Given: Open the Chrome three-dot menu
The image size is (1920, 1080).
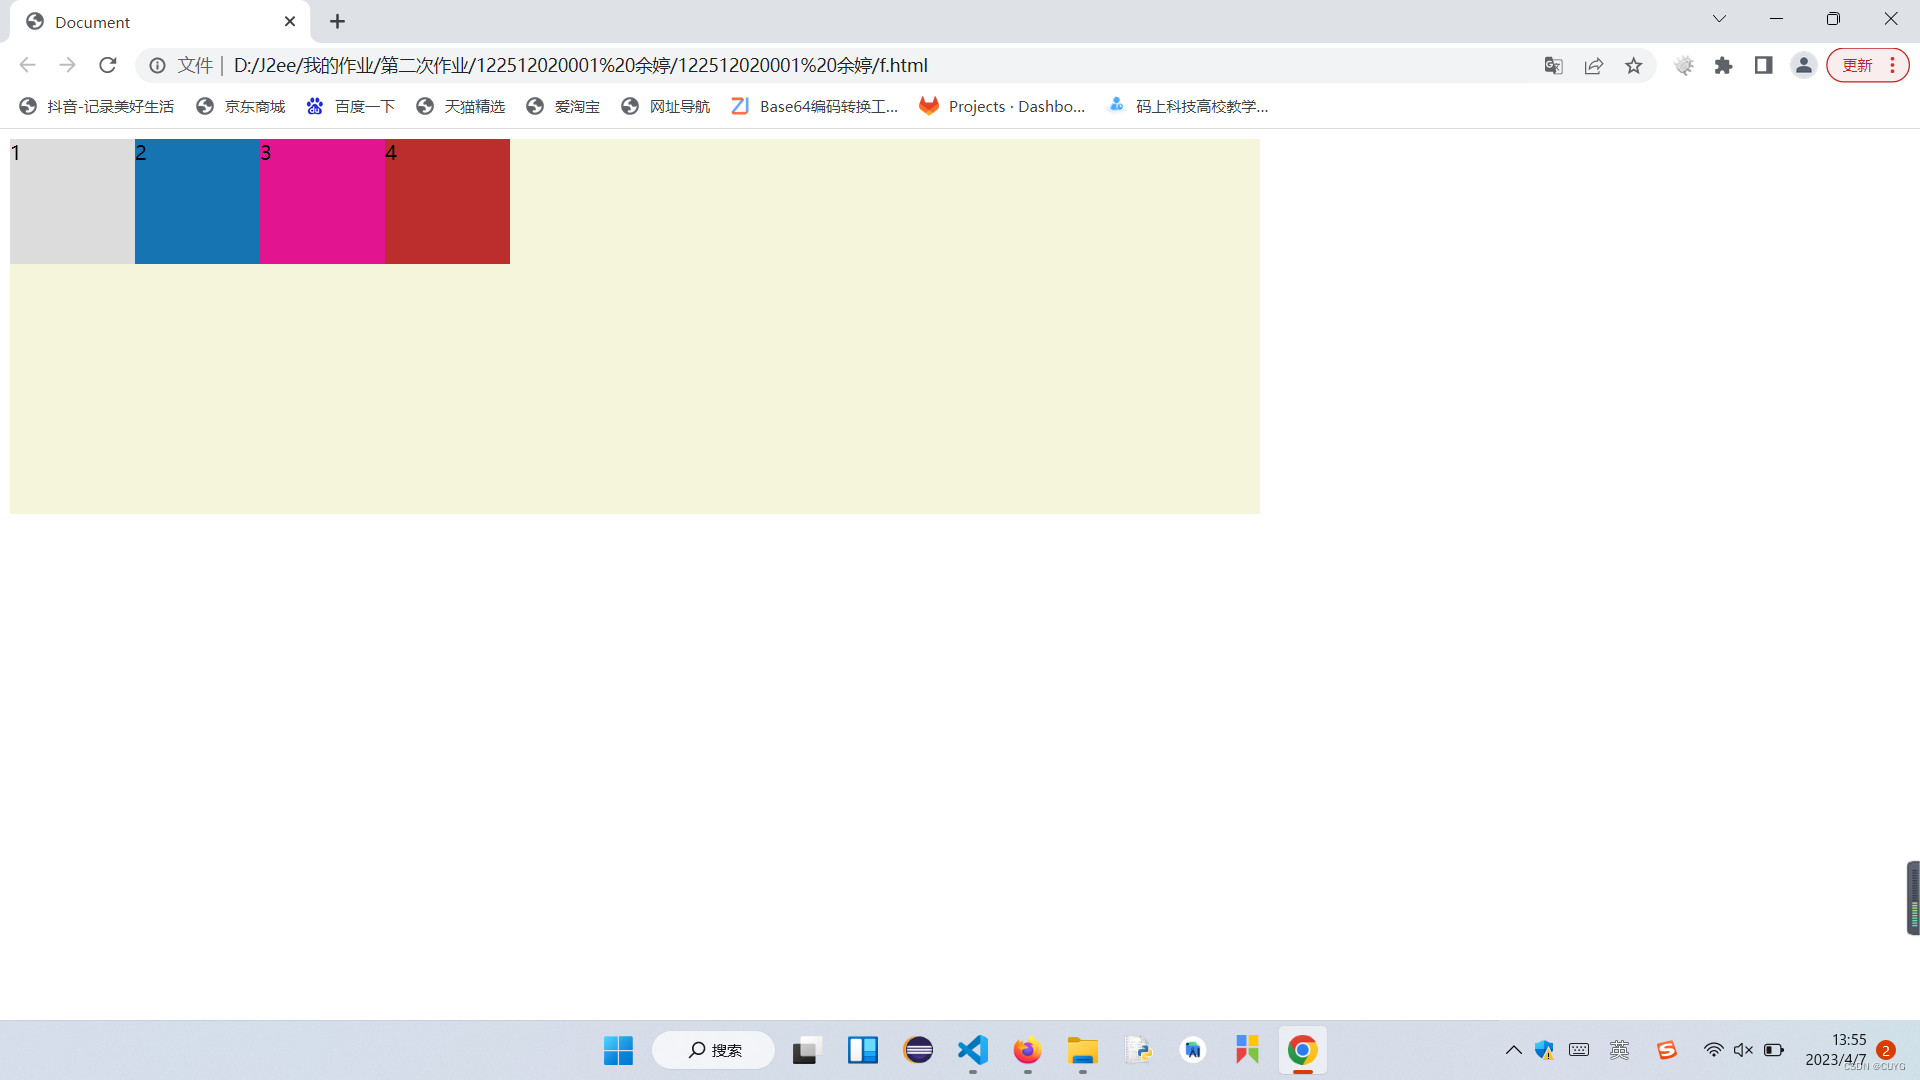Looking at the screenshot, I should click(x=1892, y=66).
